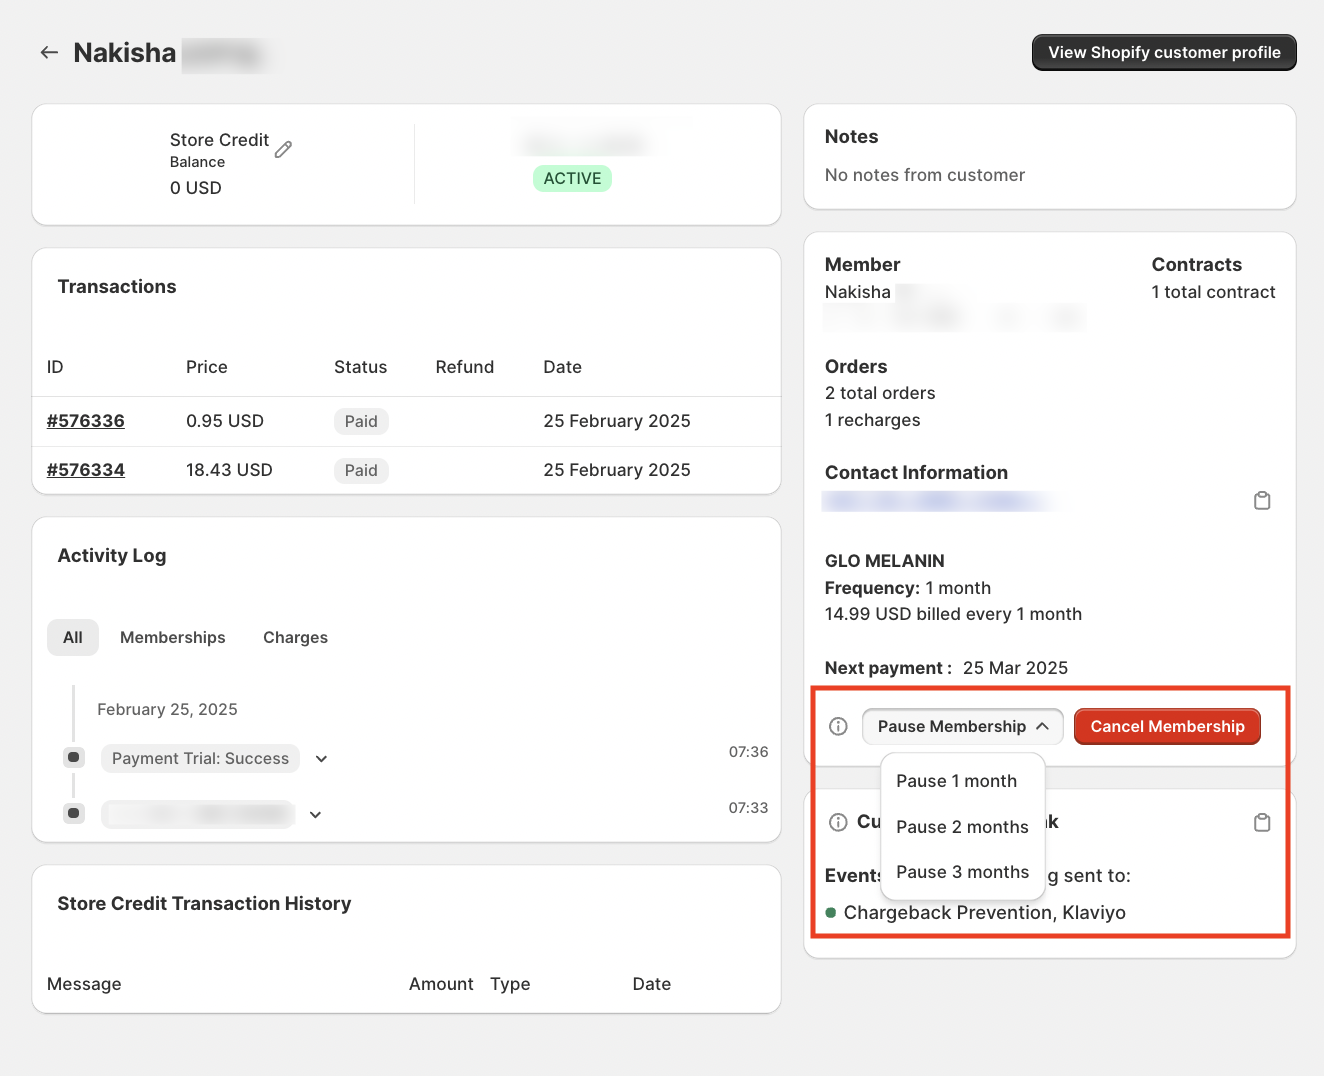Copy customer portal link via clipboard icon
The image size is (1324, 1076).
coord(1262,822)
